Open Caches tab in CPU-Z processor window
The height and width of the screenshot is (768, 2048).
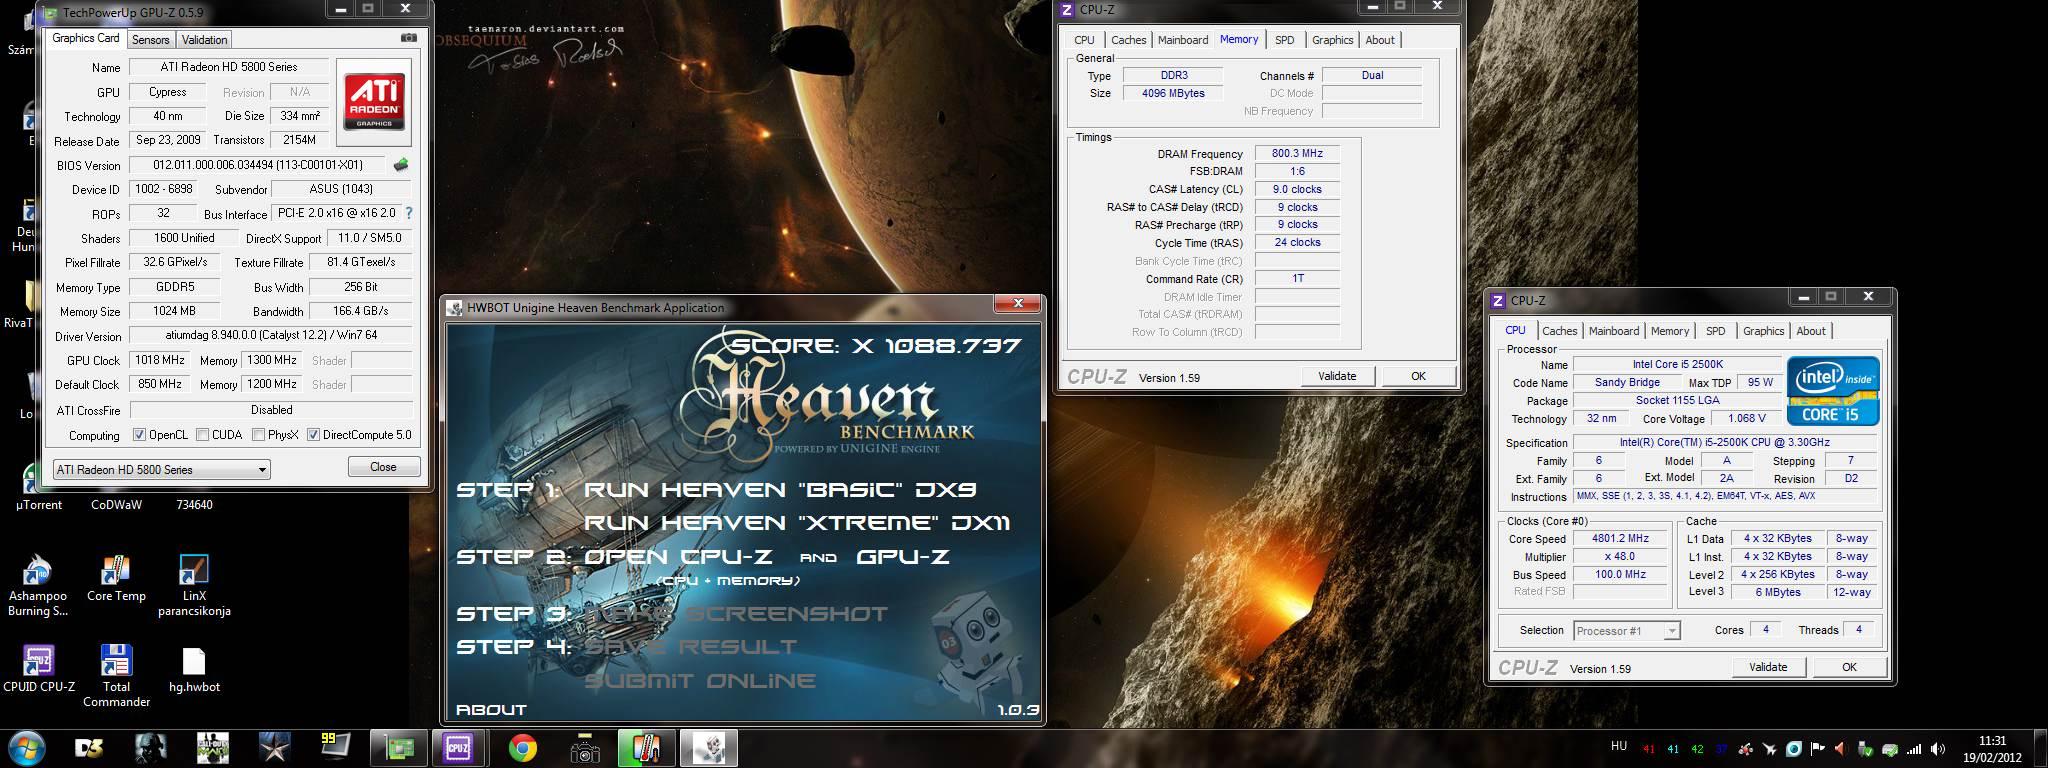(x=1560, y=331)
